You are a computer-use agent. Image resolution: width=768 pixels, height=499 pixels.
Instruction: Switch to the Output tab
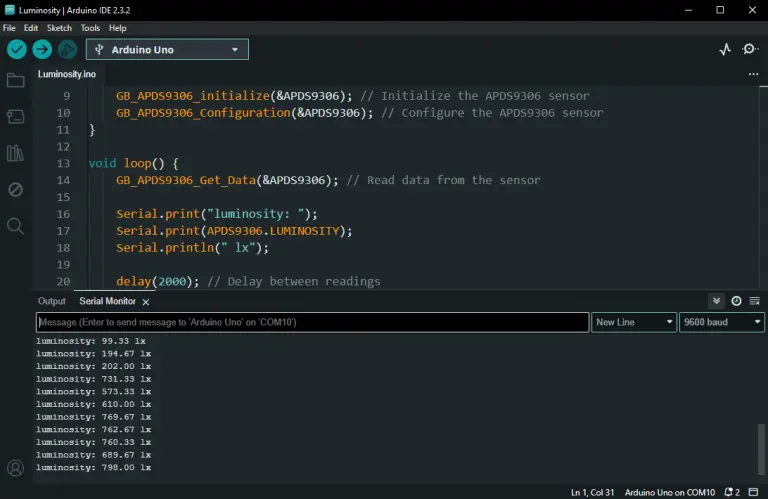tap(51, 301)
